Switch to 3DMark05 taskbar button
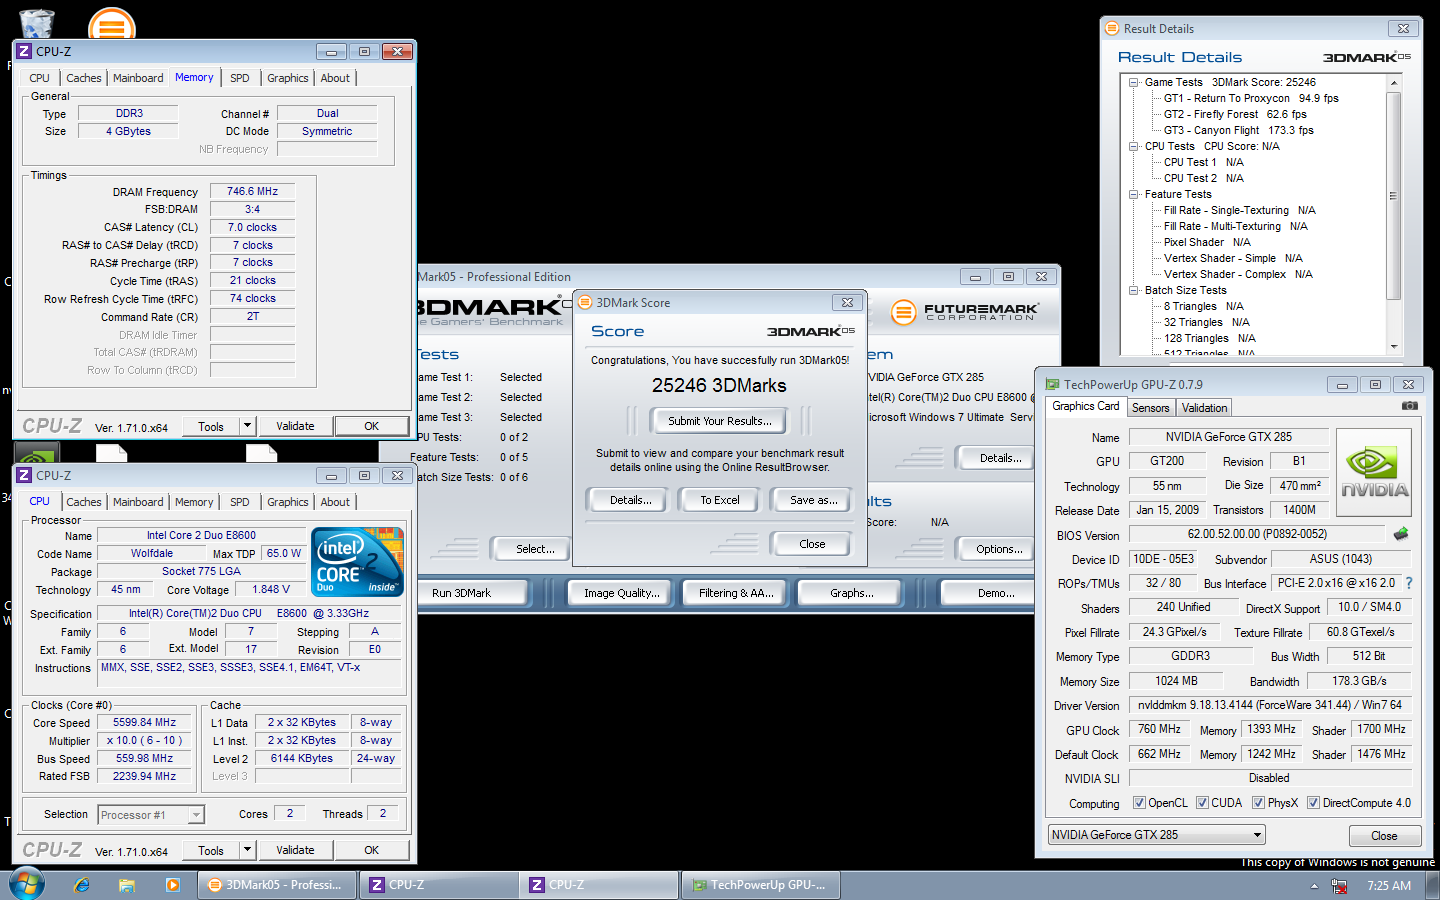This screenshot has width=1440, height=900. pos(278,885)
